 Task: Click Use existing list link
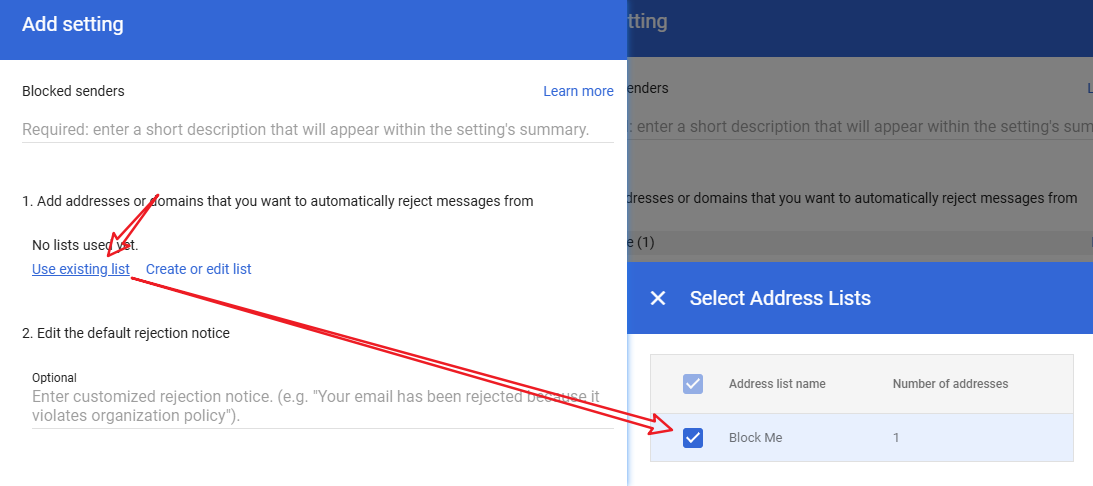[81, 269]
